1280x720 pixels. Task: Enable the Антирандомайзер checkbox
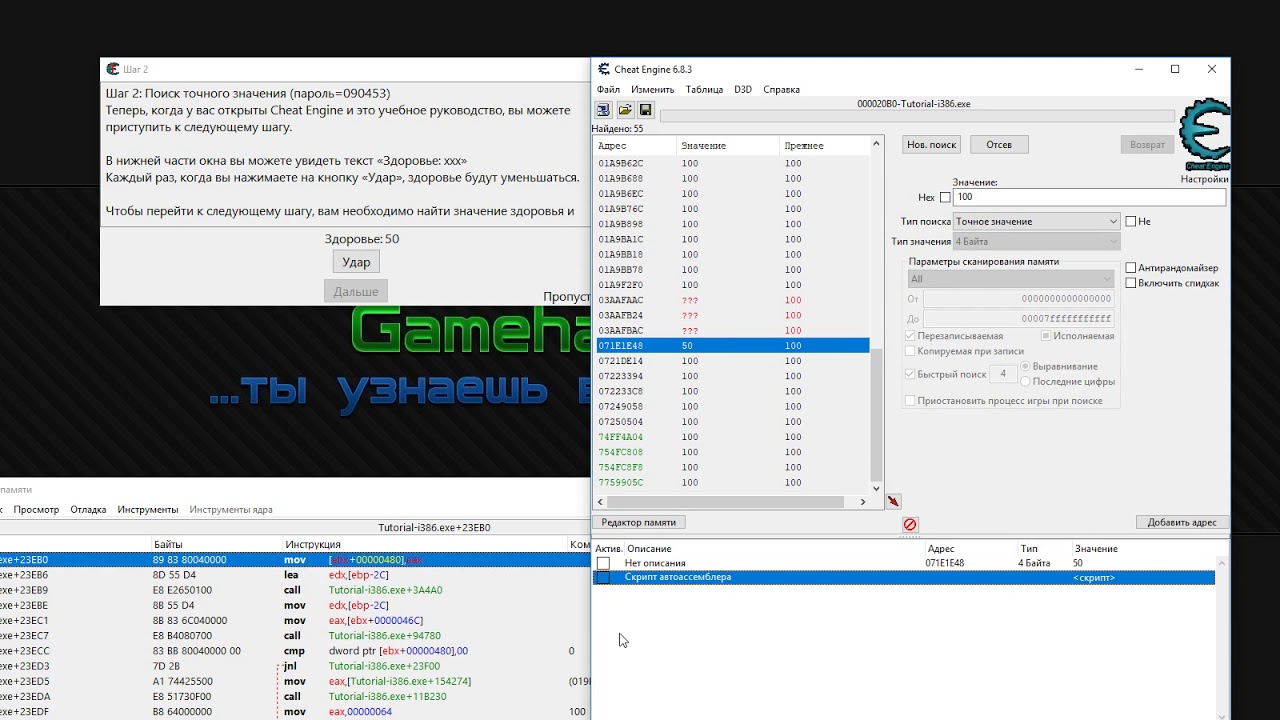pyautogui.click(x=1131, y=268)
